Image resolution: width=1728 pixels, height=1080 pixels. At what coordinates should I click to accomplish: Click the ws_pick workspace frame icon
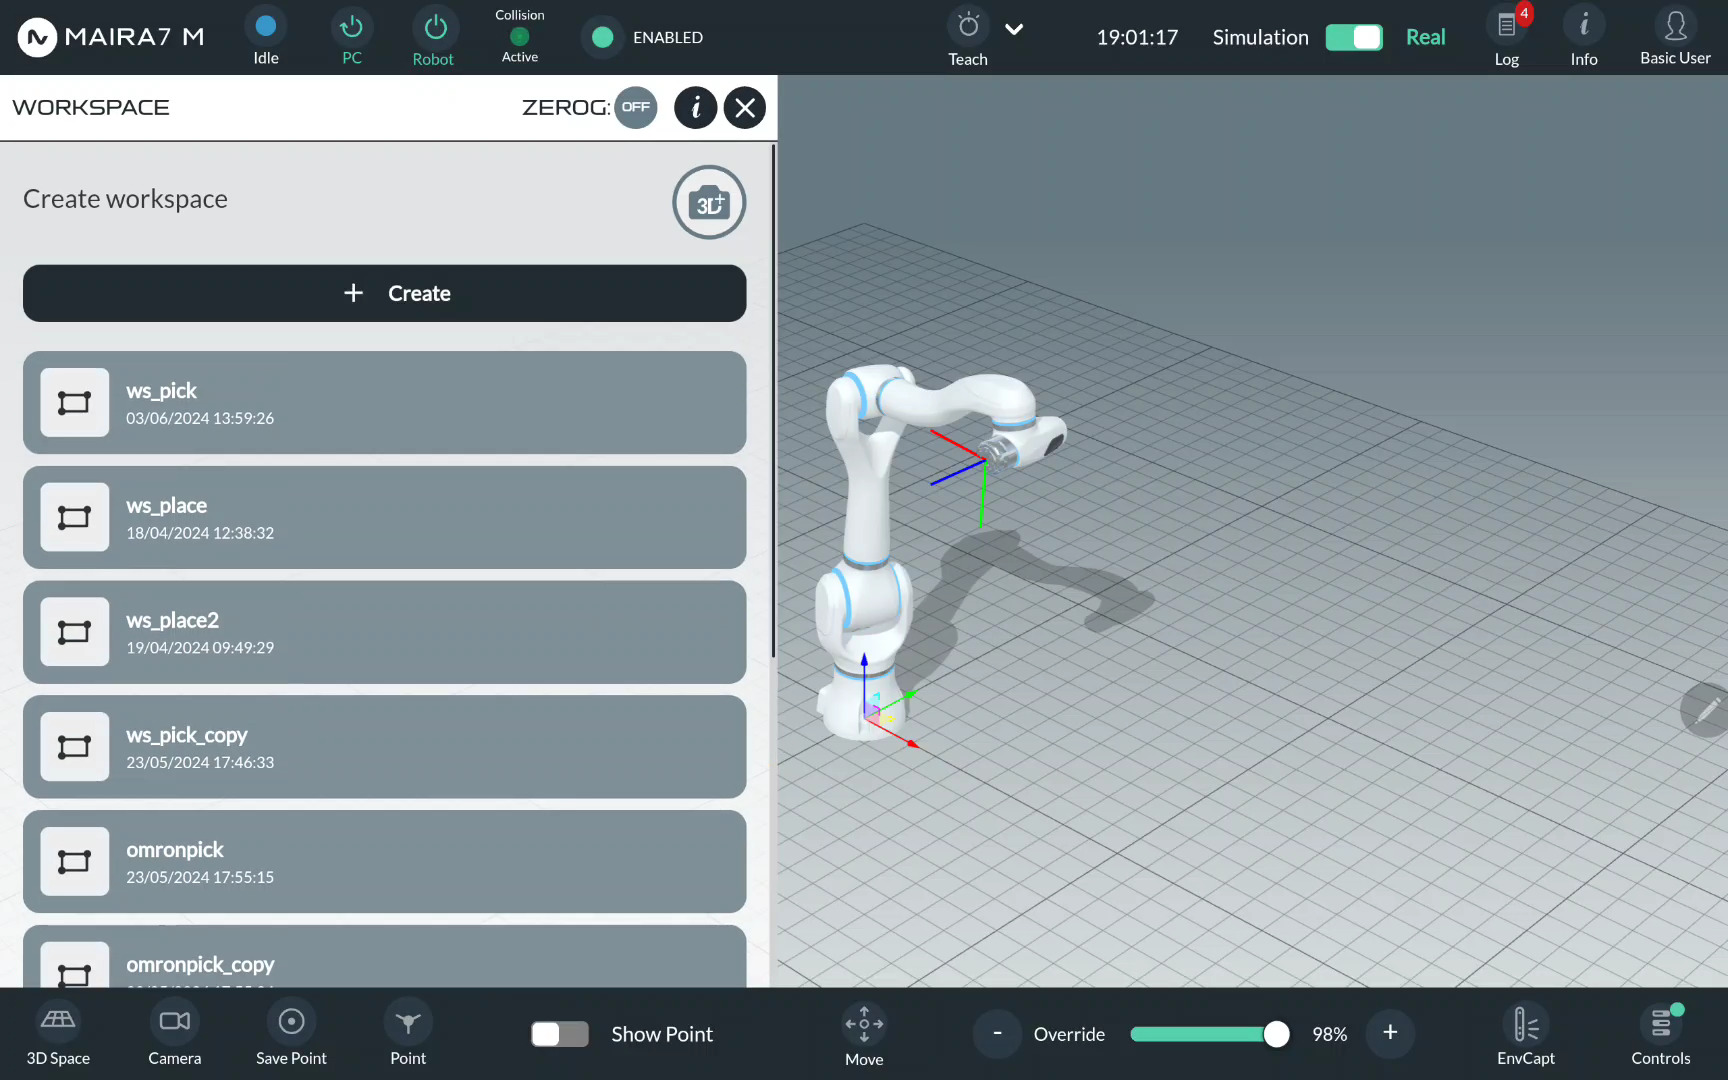(75, 403)
